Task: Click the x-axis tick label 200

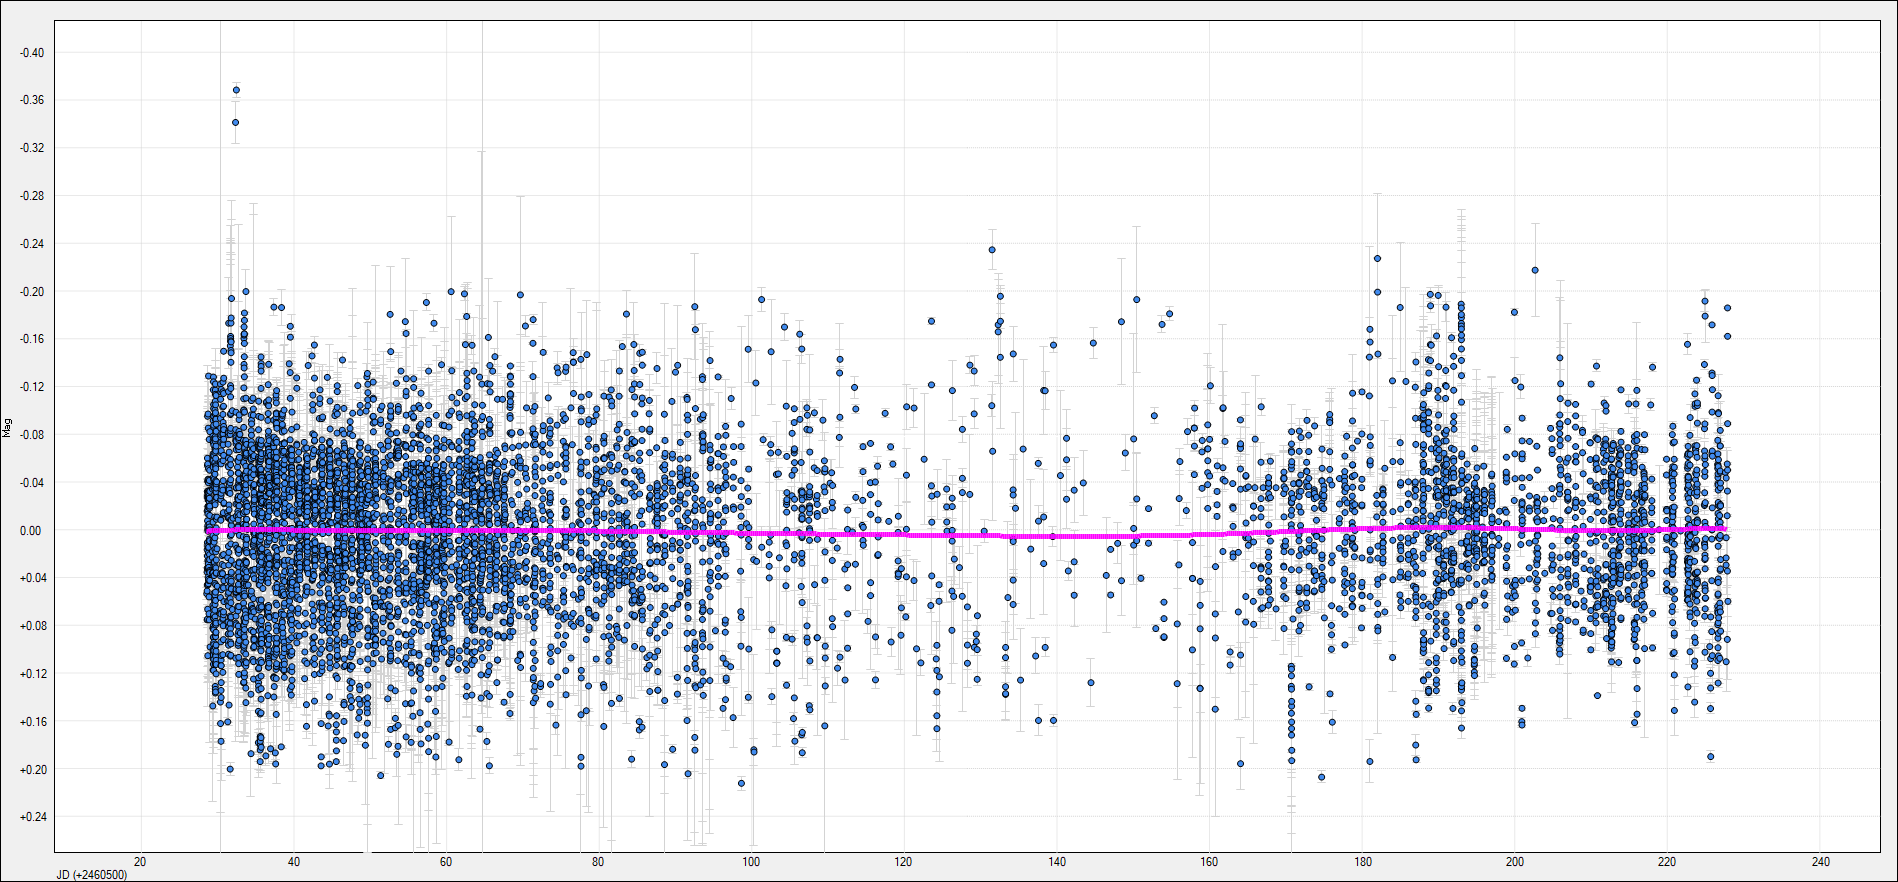Action: pyautogui.click(x=1515, y=862)
